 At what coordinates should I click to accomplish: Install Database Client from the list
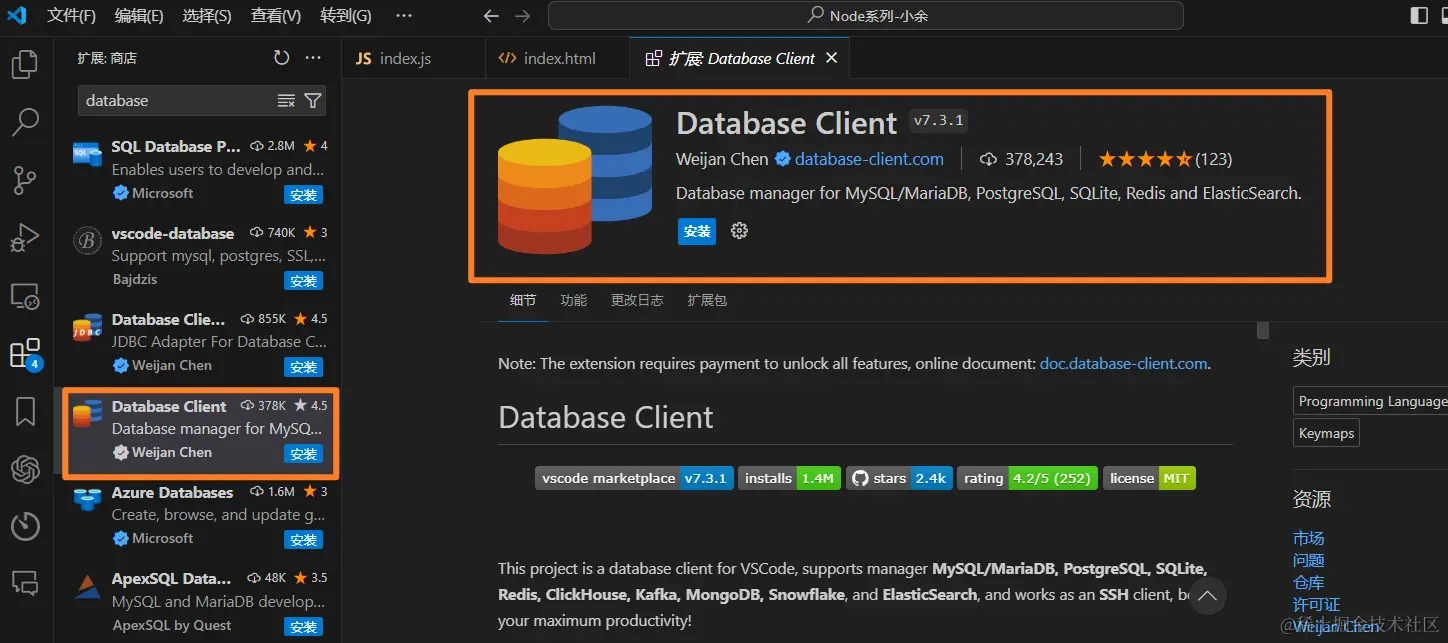304,454
